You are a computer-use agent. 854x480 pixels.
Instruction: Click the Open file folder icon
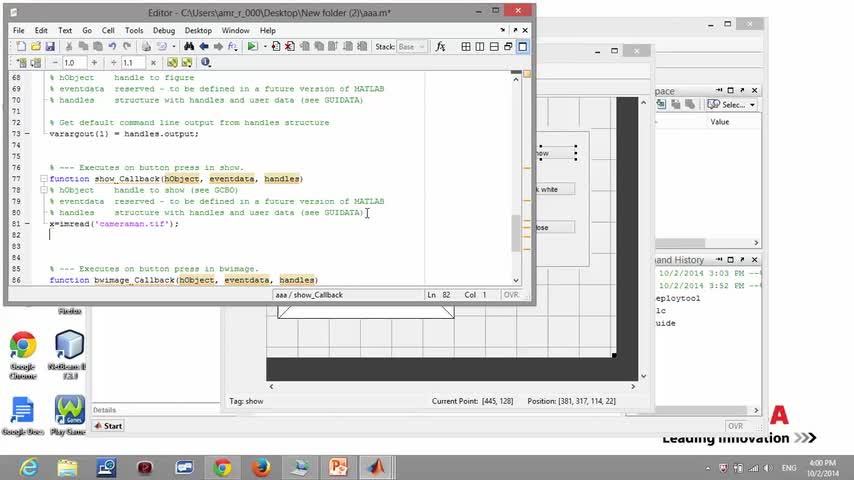36,47
